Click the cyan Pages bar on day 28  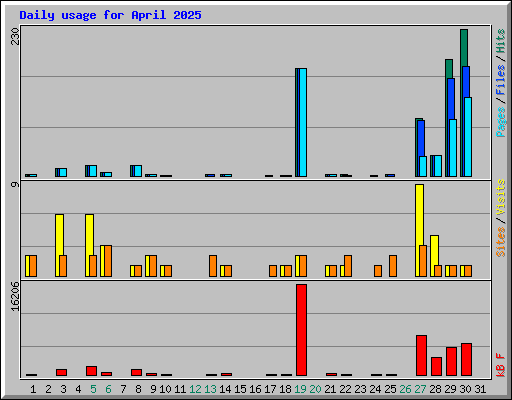tap(438, 166)
